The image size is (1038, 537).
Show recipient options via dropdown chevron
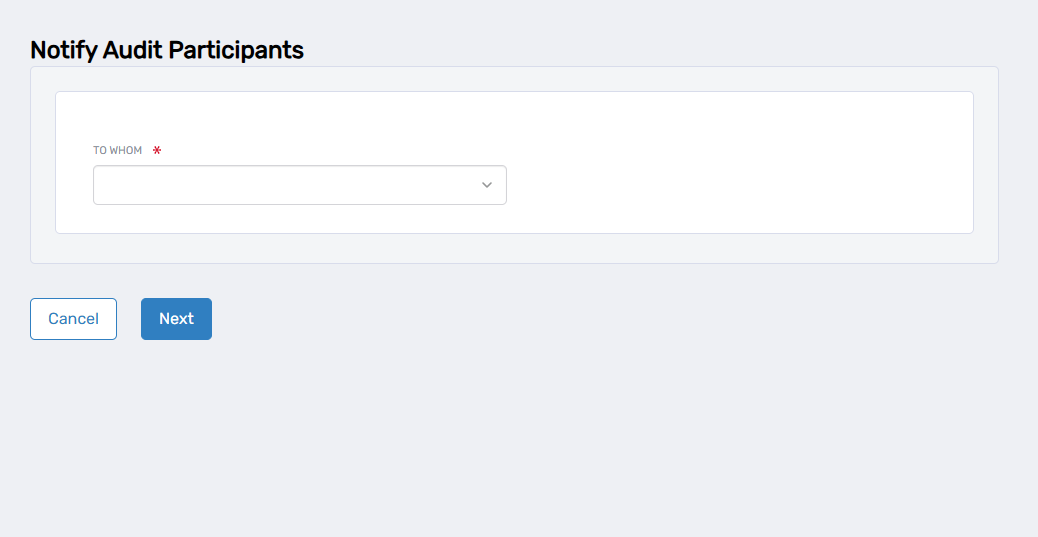[x=487, y=185]
